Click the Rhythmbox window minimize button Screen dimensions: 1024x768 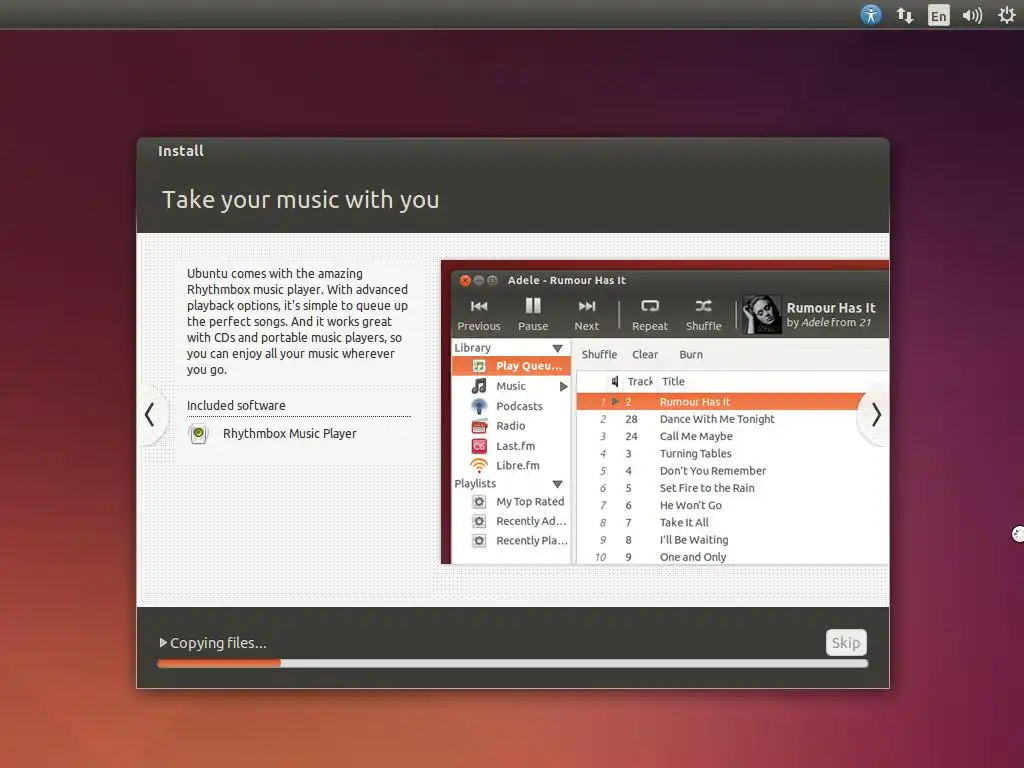[x=479, y=280]
